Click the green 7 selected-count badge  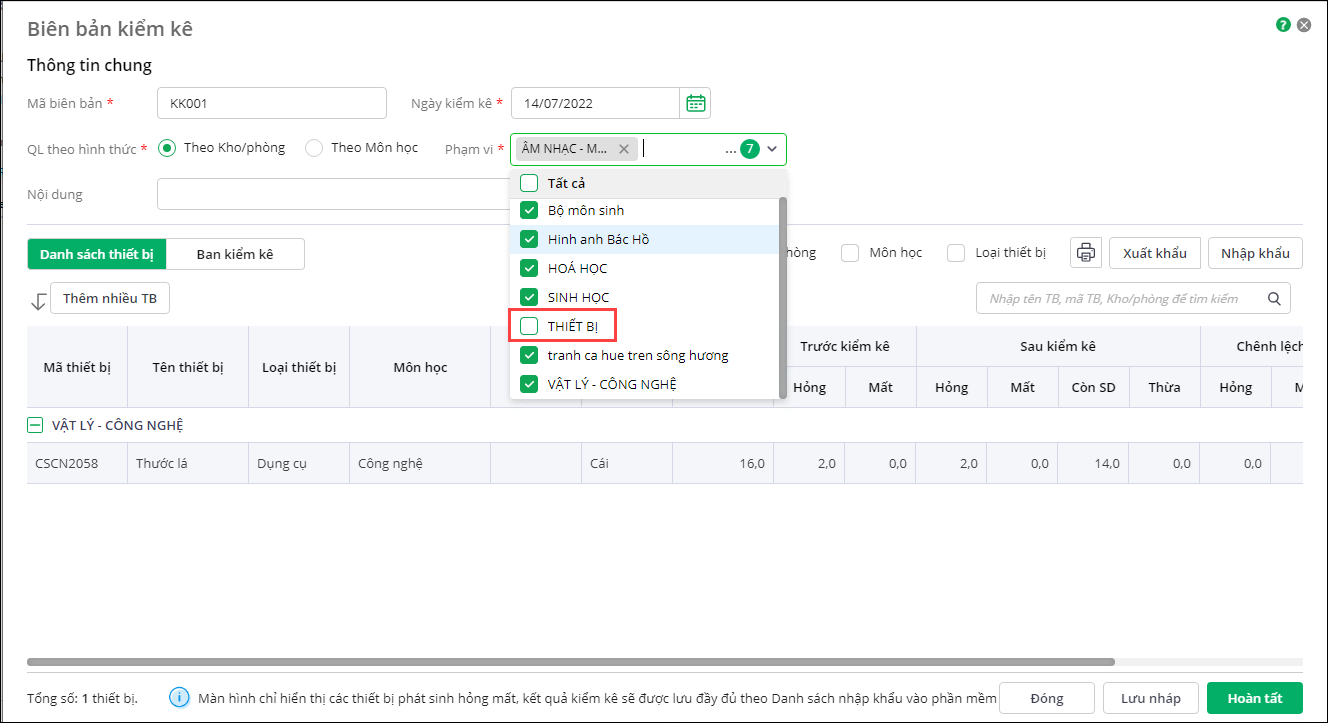[750, 149]
